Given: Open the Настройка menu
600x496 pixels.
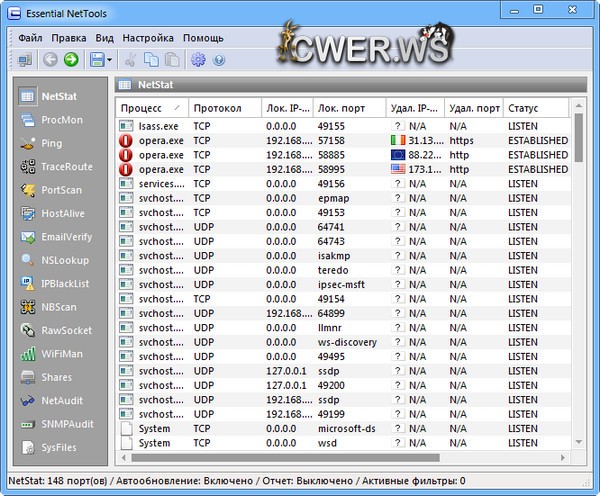Looking at the screenshot, I should [x=148, y=37].
